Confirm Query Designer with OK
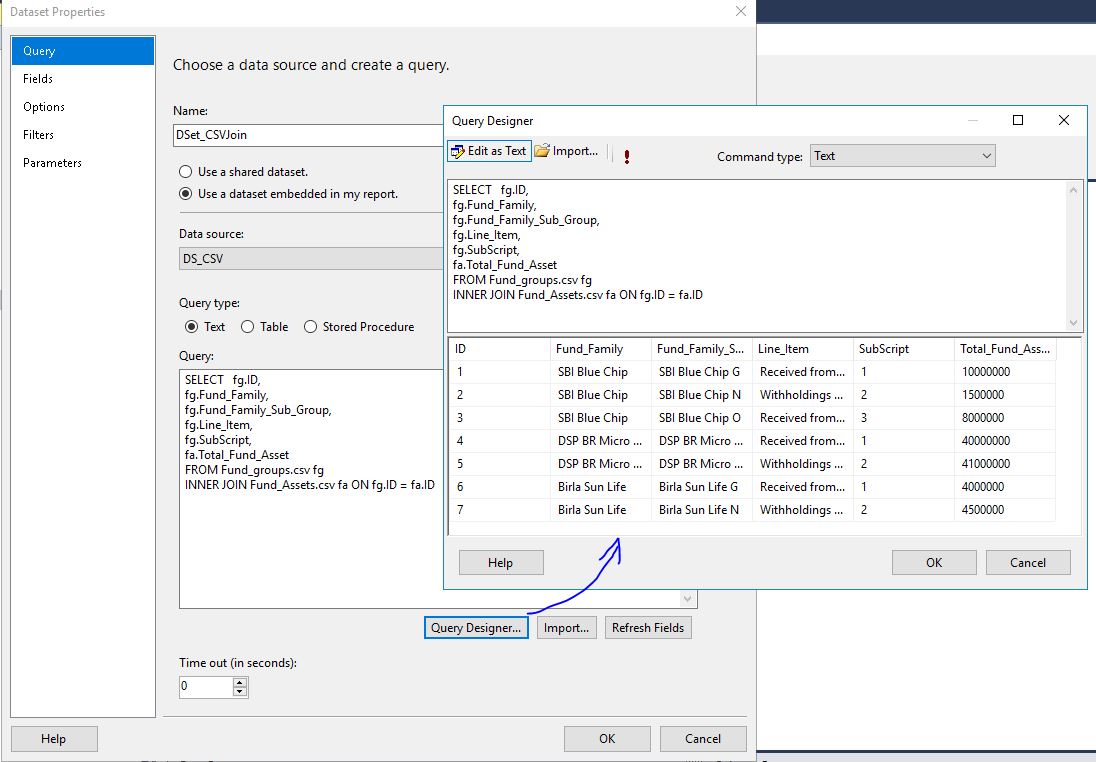This screenshot has width=1096, height=762. pos(933,562)
